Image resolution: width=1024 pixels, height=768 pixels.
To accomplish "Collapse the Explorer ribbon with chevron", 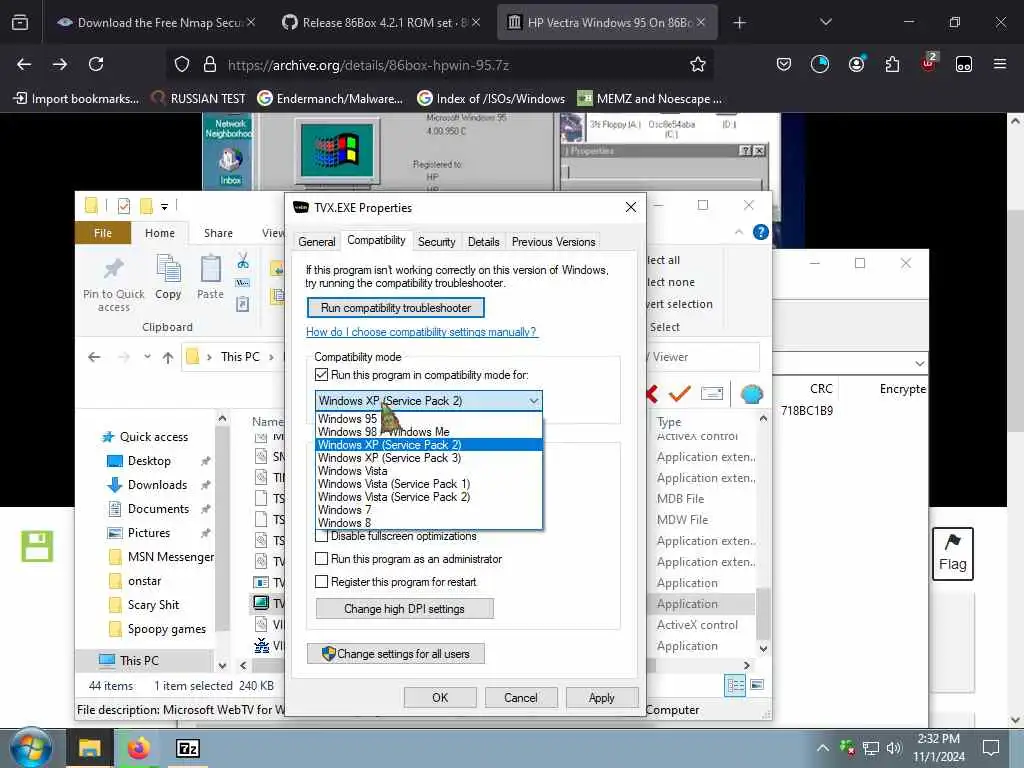I will point(739,232).
